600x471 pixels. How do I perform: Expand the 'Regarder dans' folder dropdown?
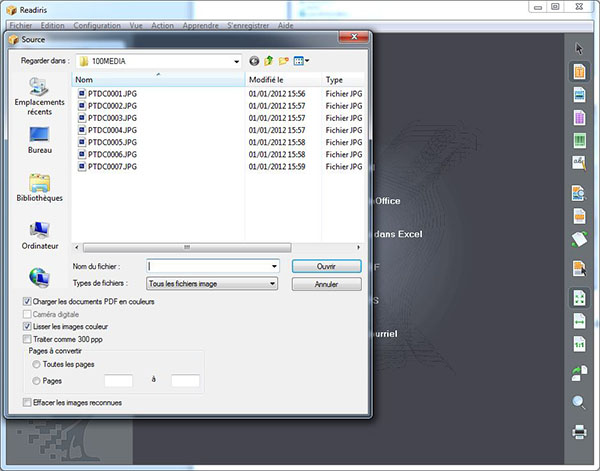(x=236, y=61)
